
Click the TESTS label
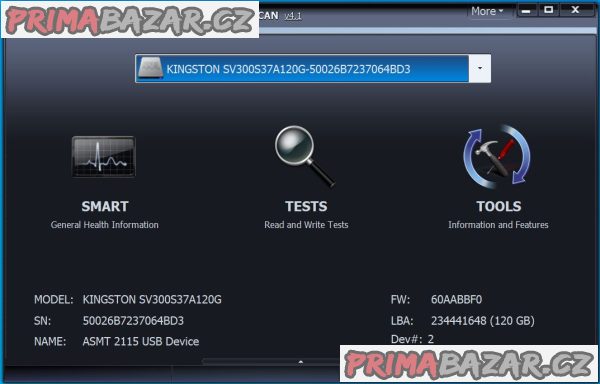(x=306, y=207)
